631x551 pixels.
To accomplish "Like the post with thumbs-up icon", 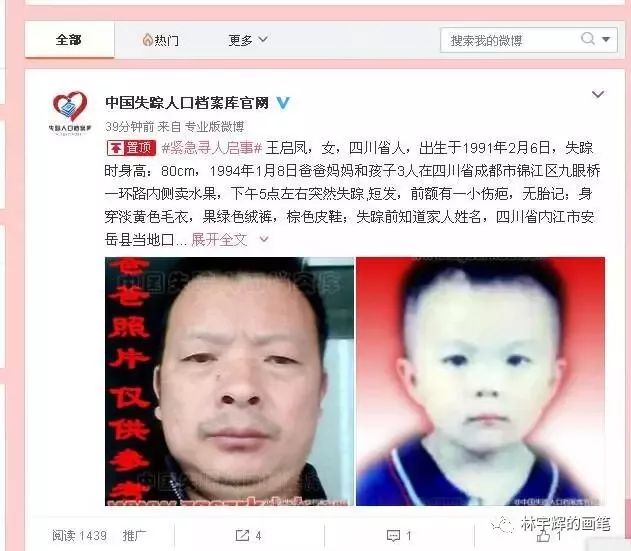I will coord(544,536).
